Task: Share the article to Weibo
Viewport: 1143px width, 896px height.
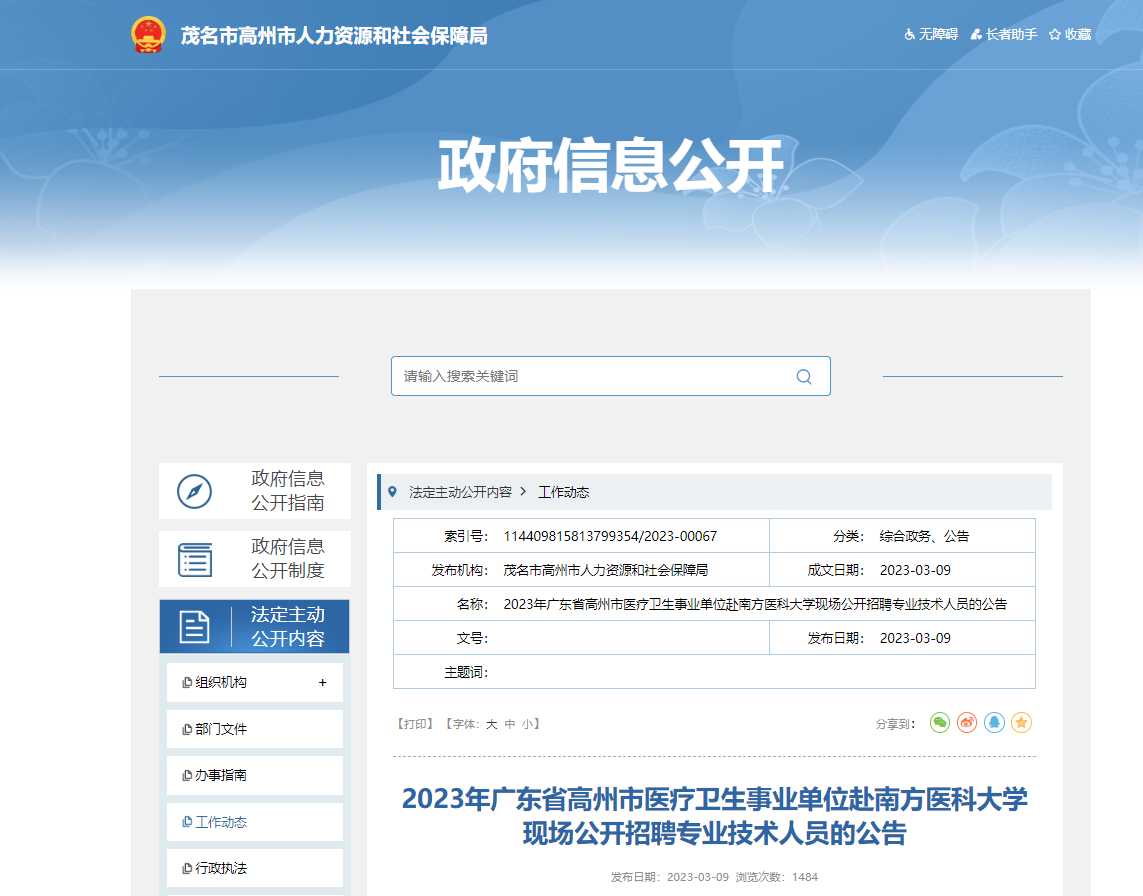Action: point(966,722)
